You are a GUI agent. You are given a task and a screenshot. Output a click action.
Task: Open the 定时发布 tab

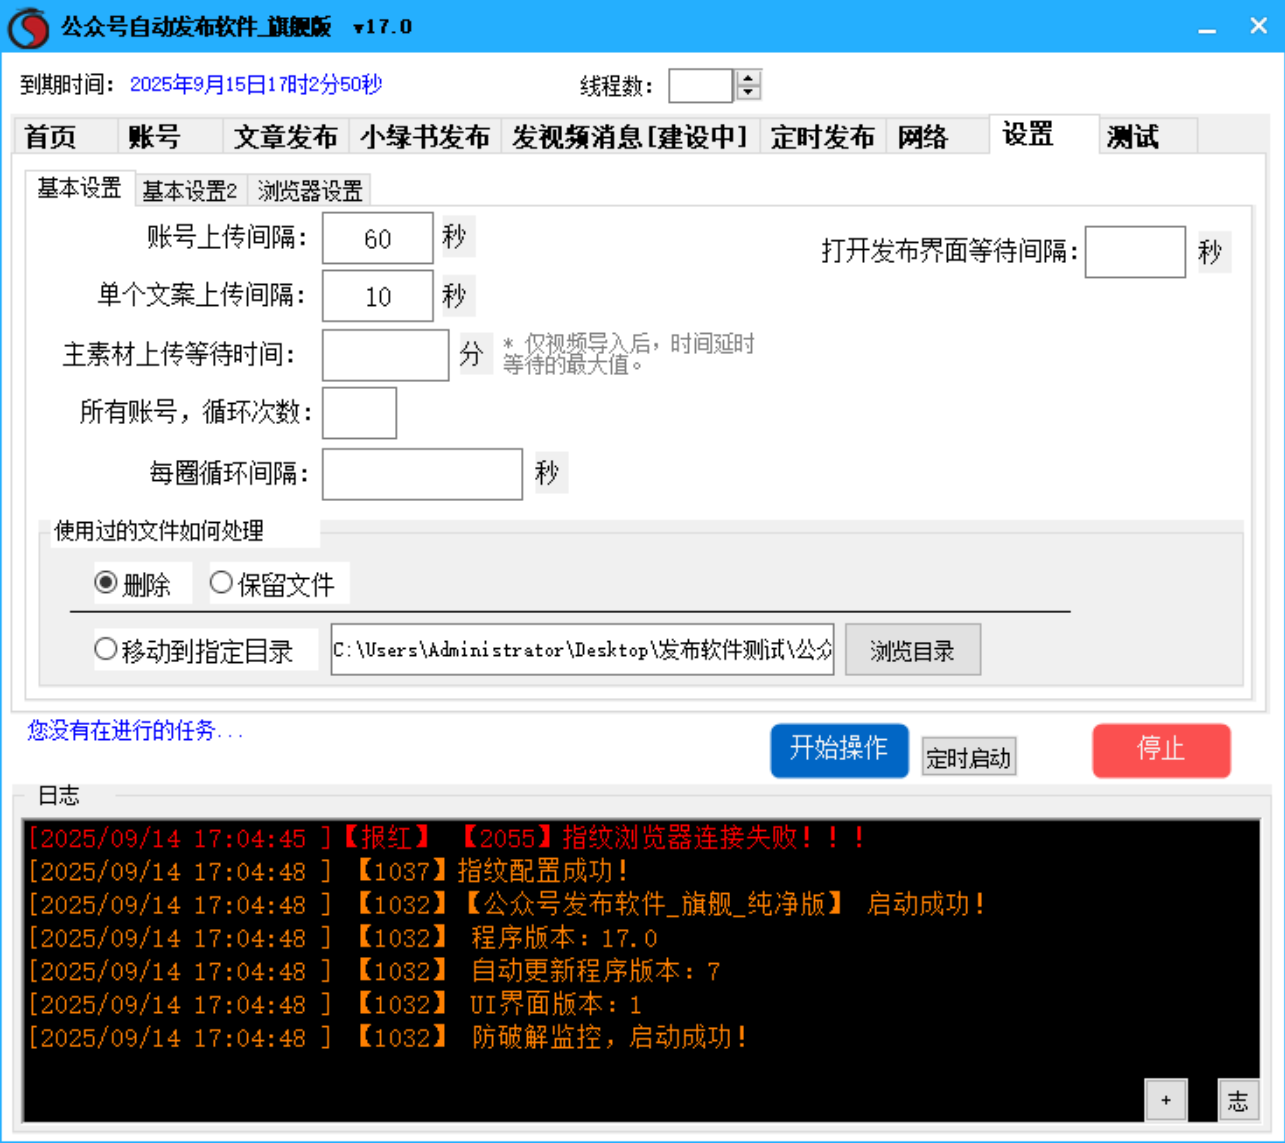(x=822, y=137)
